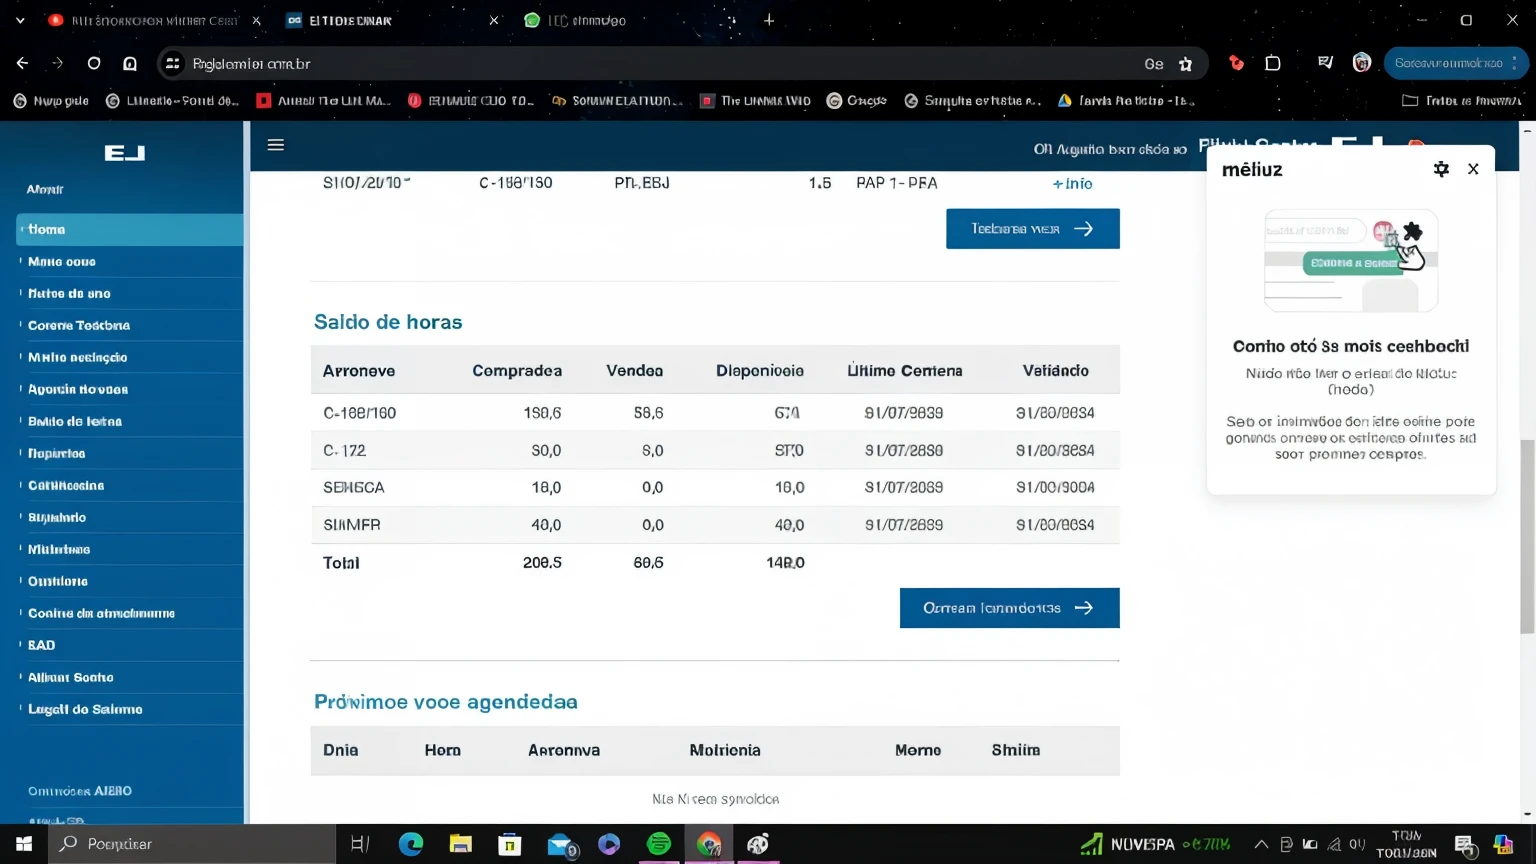Open Windows Start menu
Viewport: 1536px width, 864px height.
(x=24, y=844)
